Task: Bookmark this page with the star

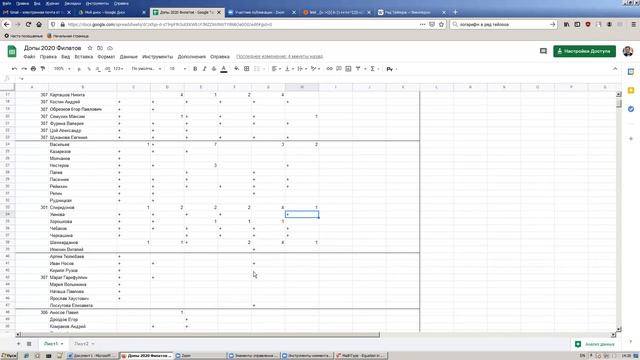Action: (441, 24)
